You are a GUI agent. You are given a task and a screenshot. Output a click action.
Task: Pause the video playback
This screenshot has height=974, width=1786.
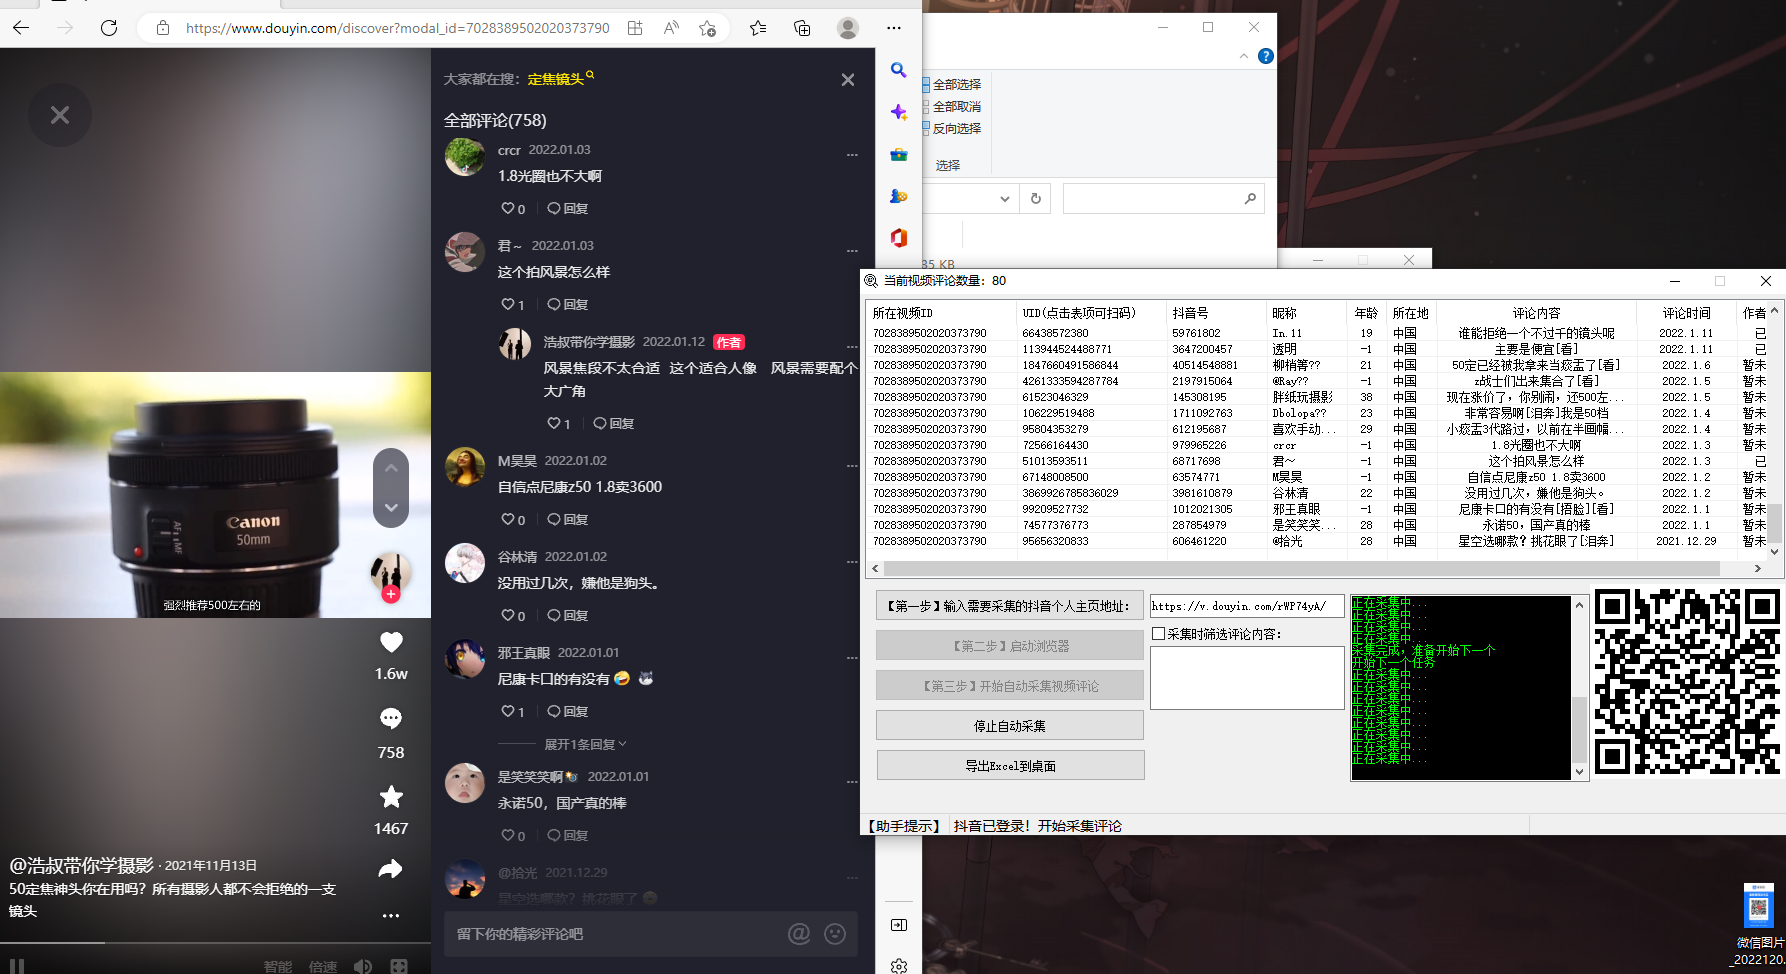pos(17,966)
